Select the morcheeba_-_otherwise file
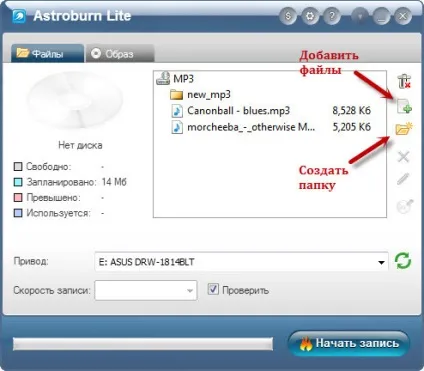 (x=271, y=127)
